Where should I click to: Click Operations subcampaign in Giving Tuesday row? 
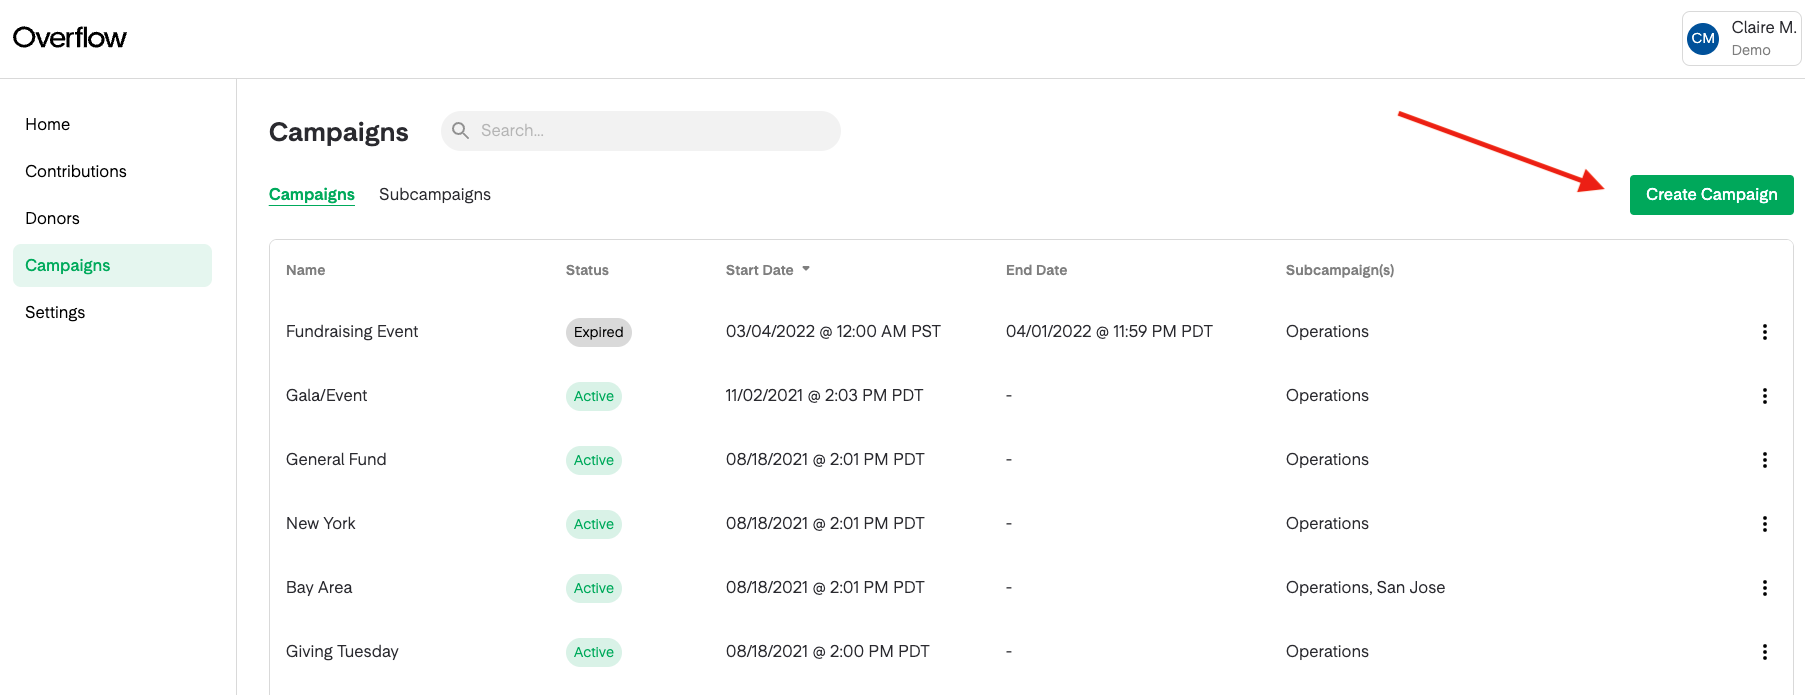point(1327,651)
